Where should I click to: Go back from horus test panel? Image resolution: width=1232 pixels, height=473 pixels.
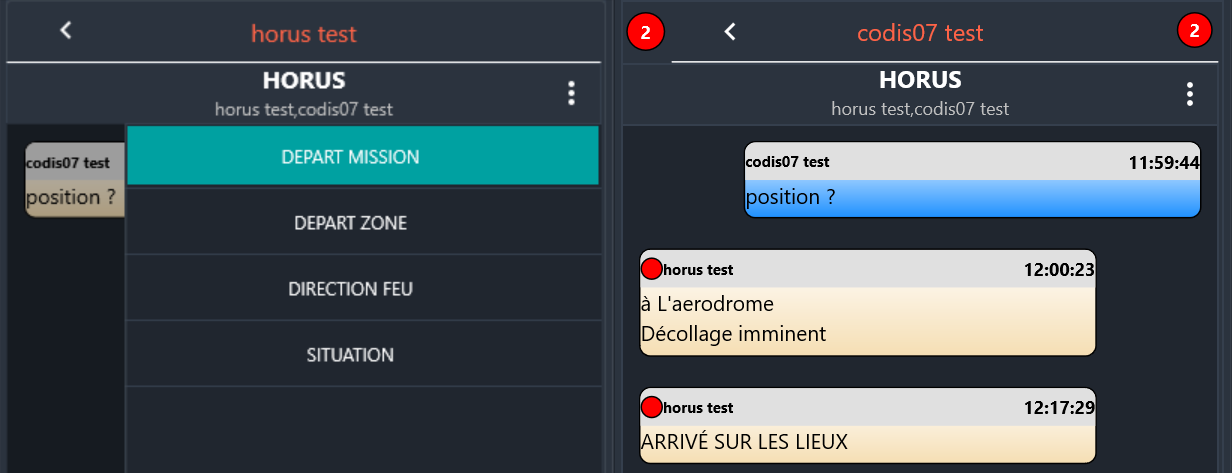66,31
